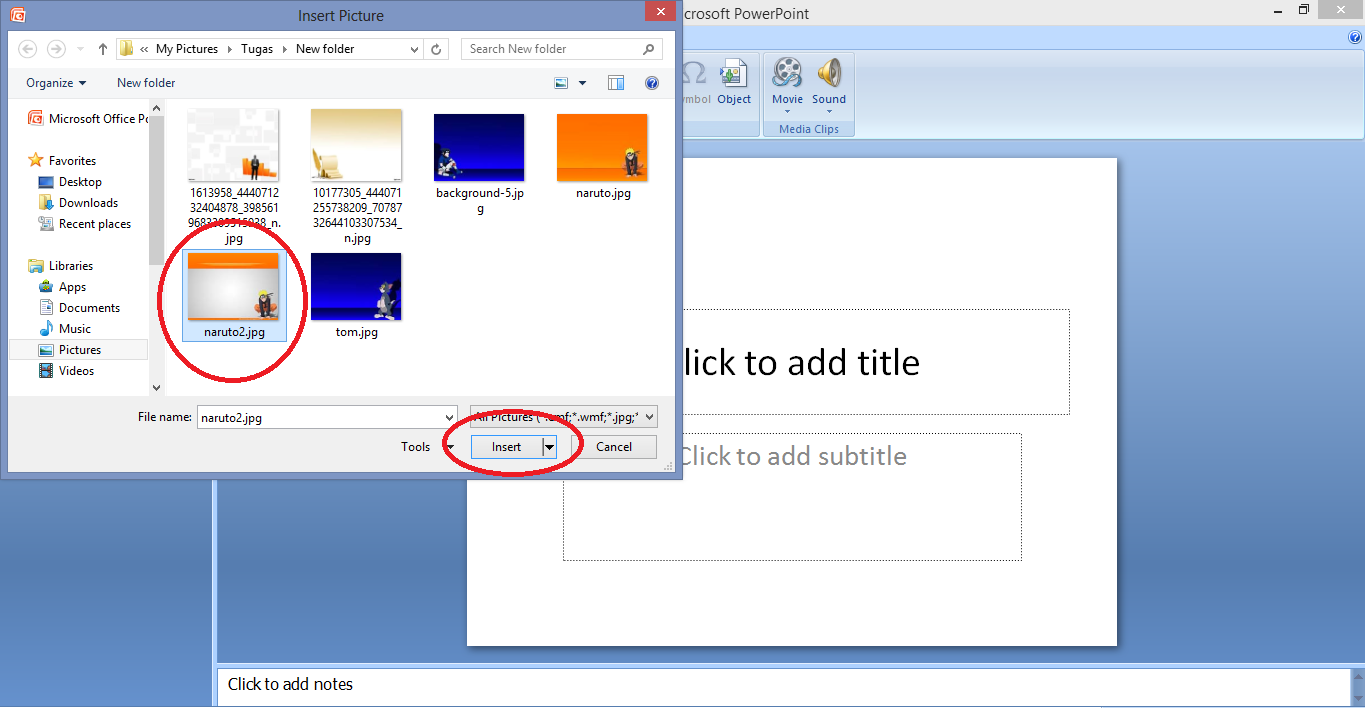Click the back navigation arrow

pos(27,48)
